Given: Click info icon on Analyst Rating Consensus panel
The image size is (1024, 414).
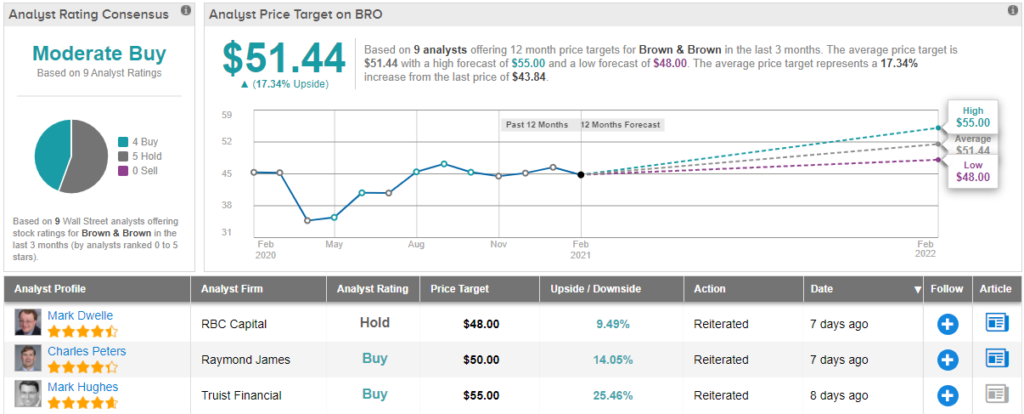Looking at the screenshot, I should coord(186,10).
